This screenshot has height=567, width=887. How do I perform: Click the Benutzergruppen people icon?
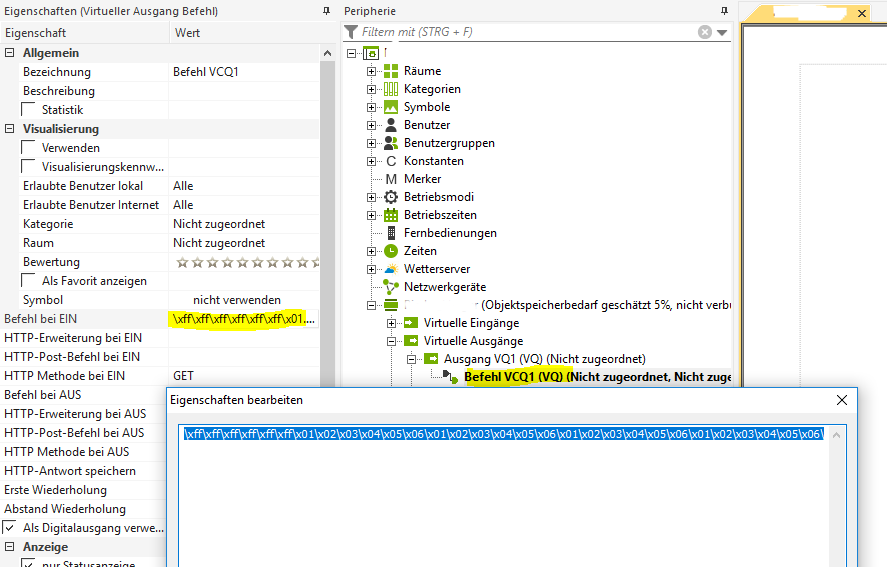[391, 143]
